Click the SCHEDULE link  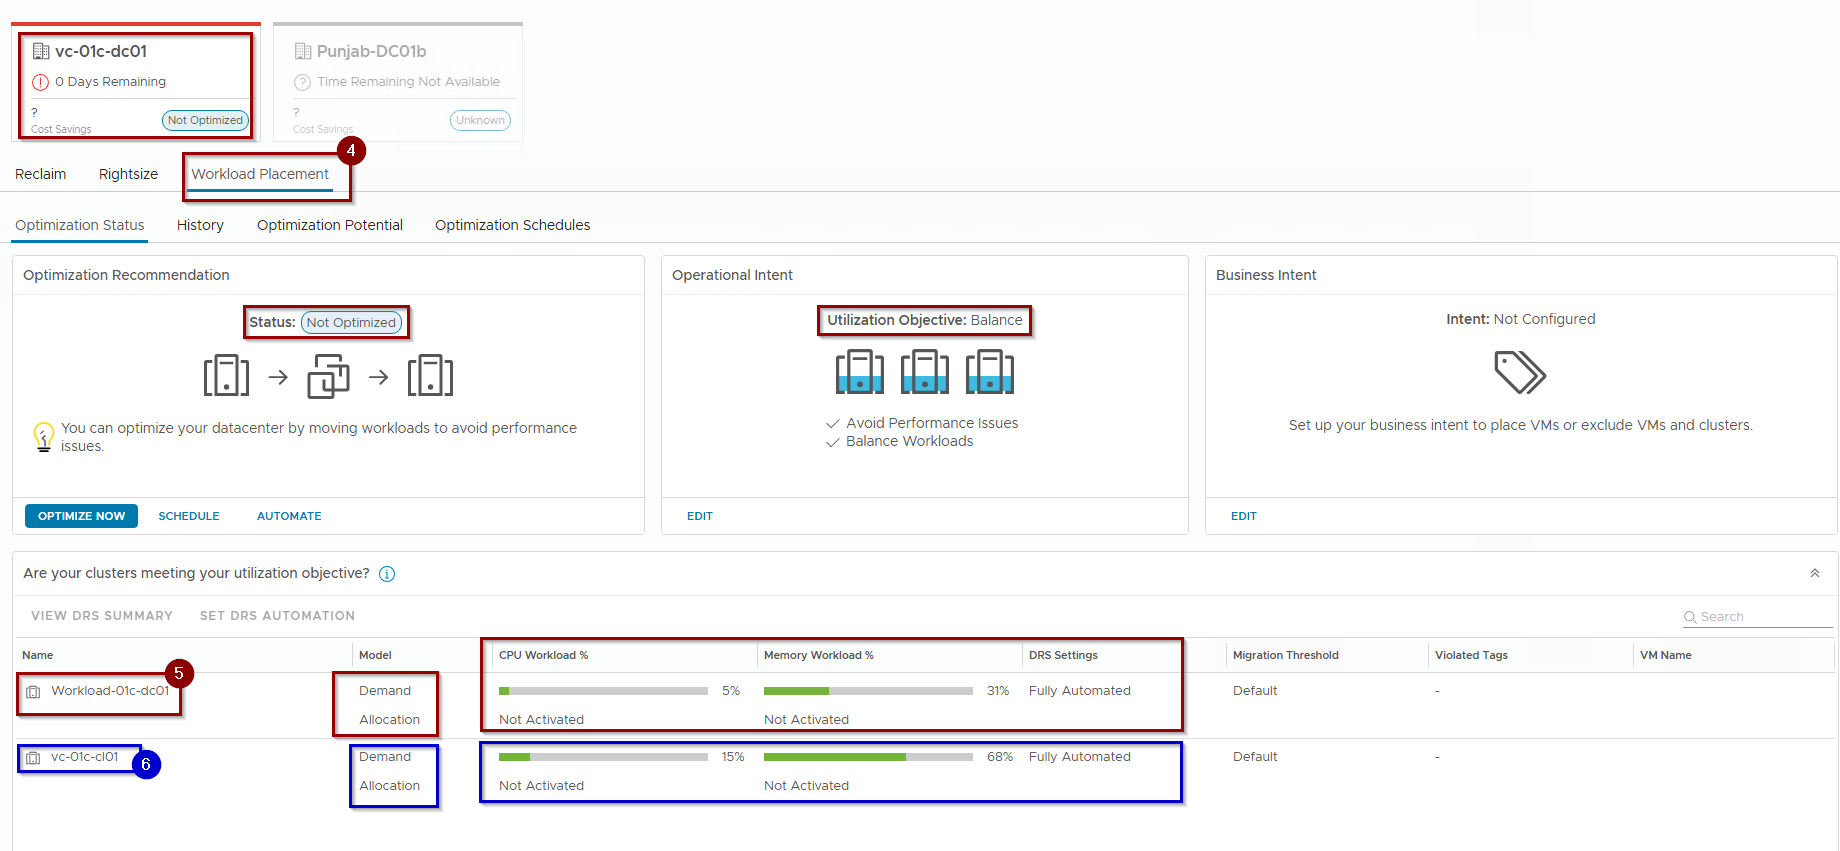(x=189, y=516)
